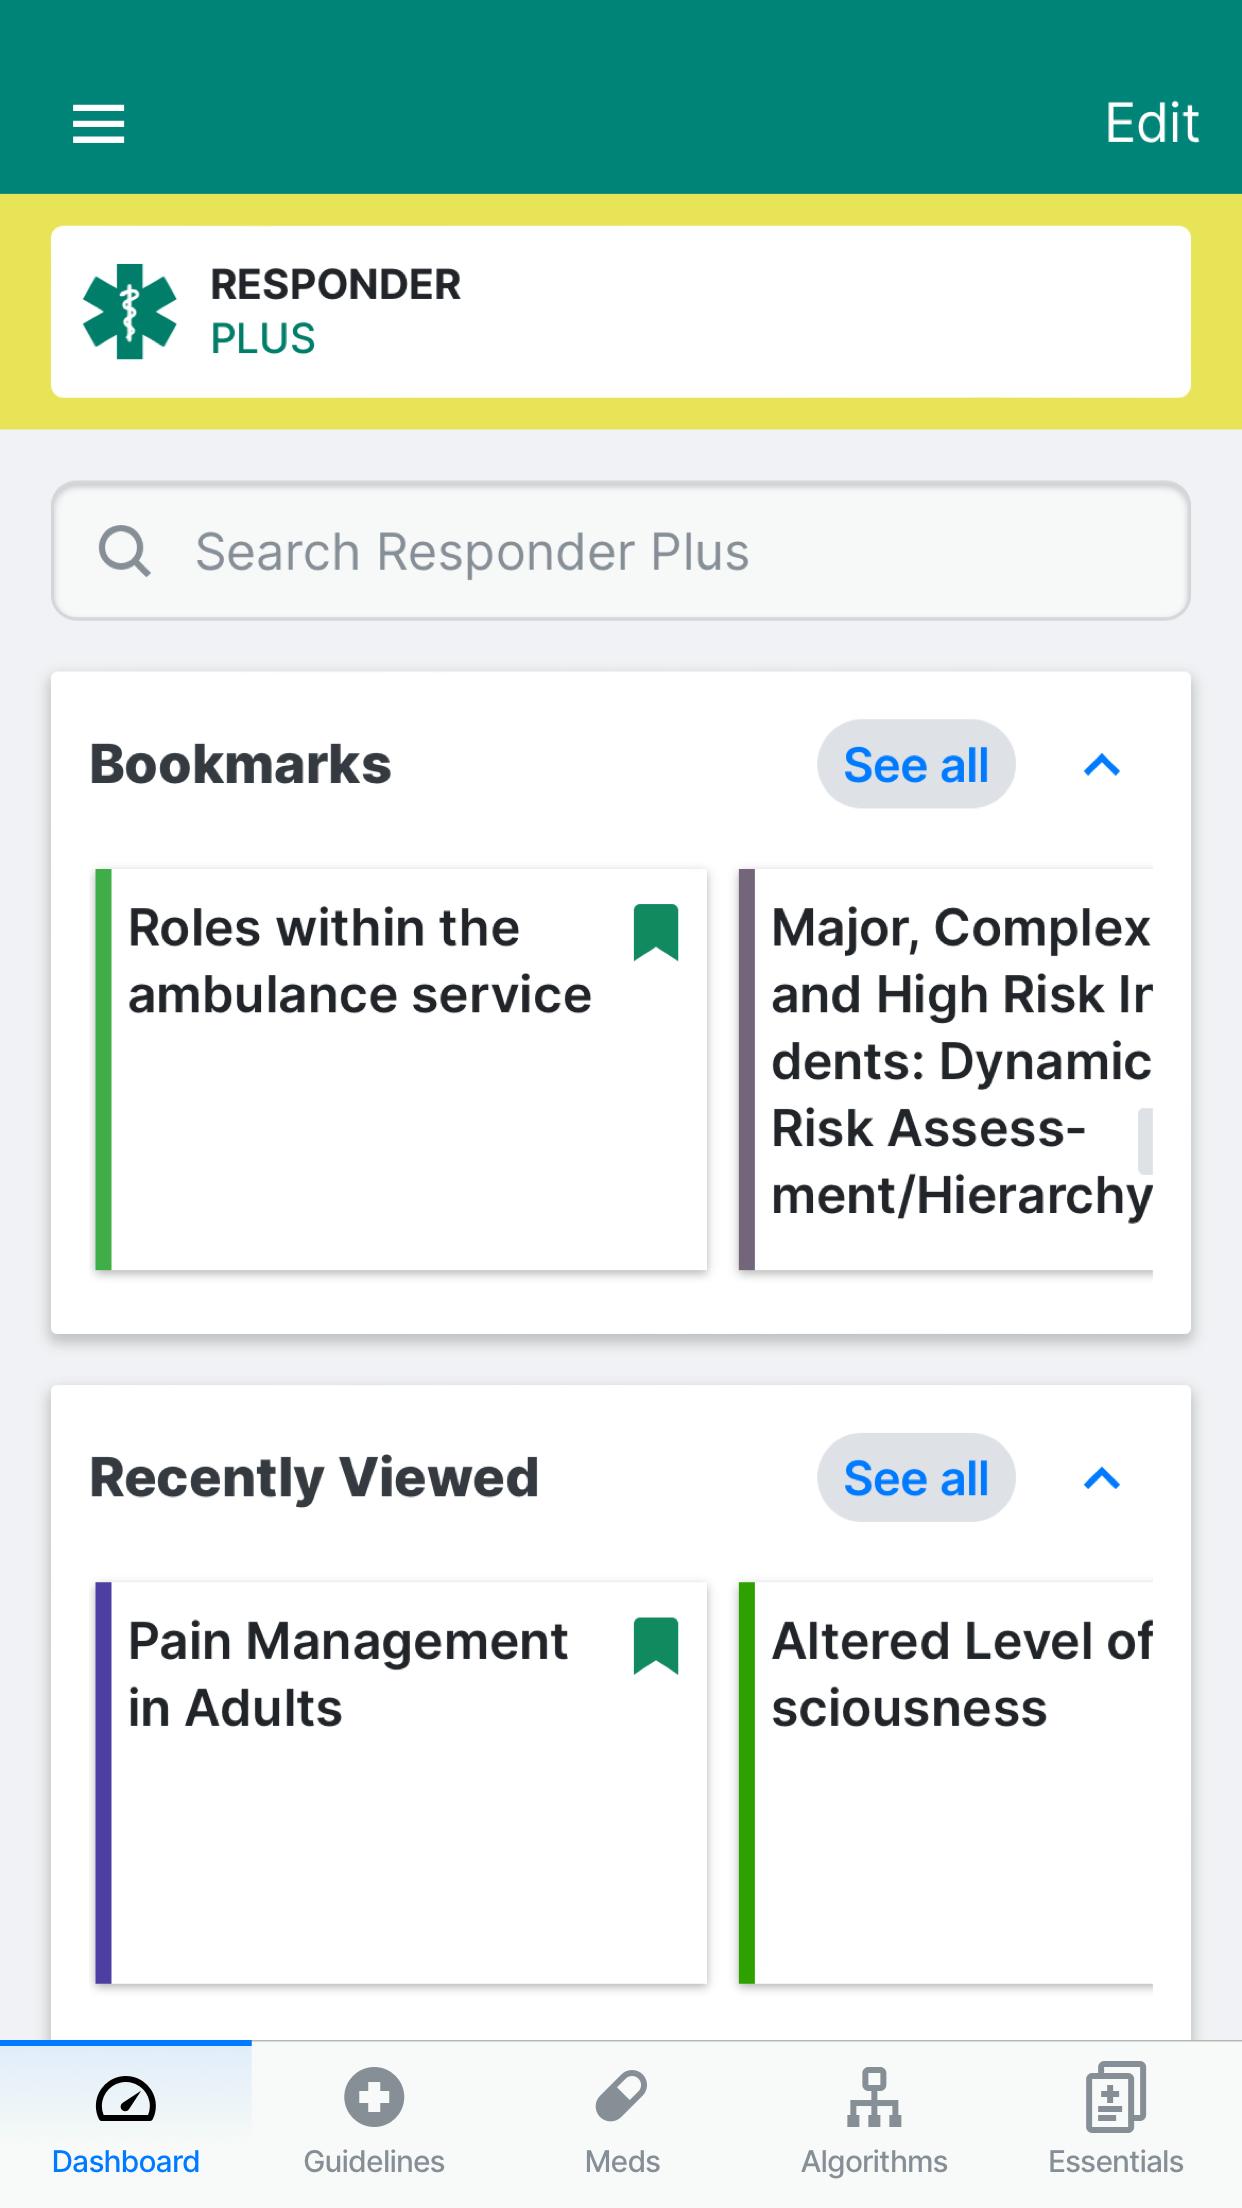See all Bookmarks

(916, 764)
